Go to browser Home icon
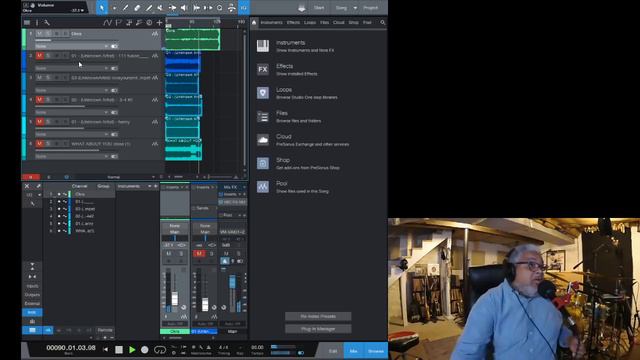This screenshot has width=640, height=360. click(x=254, y=22)
